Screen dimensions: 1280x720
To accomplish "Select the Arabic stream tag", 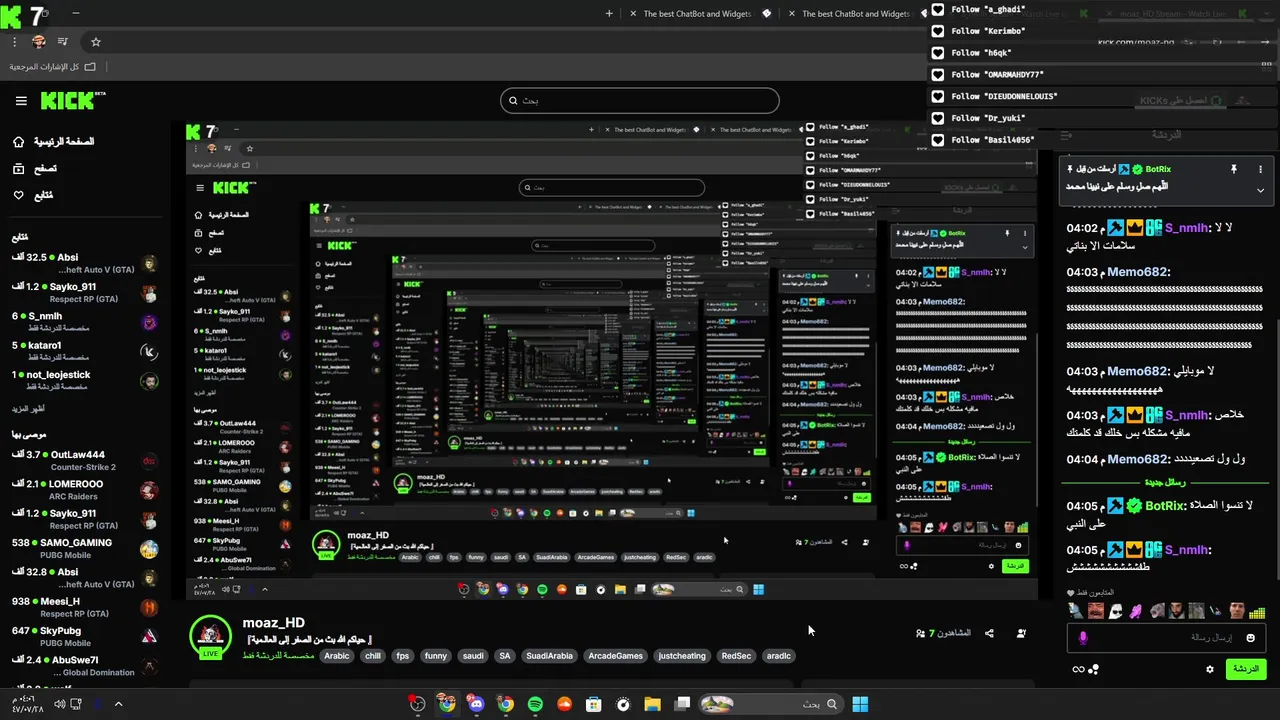I will [337, 656].
